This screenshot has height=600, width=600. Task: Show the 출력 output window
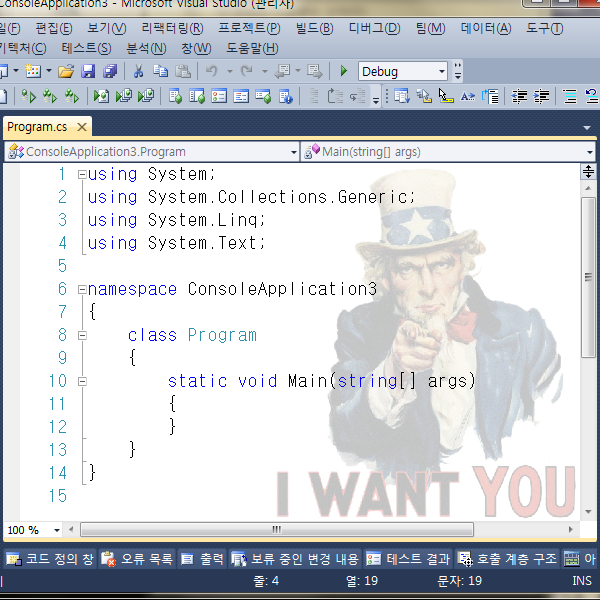(202, 559)
